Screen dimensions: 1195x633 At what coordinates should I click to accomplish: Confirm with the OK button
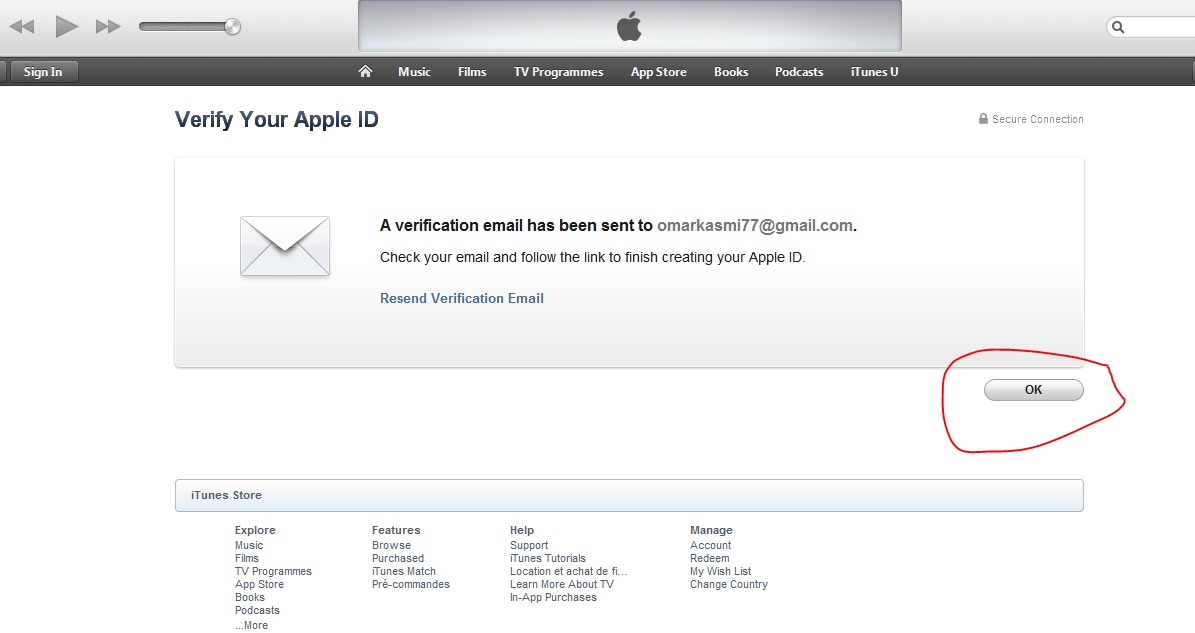pyautogui.click(x=1033, y=390)
